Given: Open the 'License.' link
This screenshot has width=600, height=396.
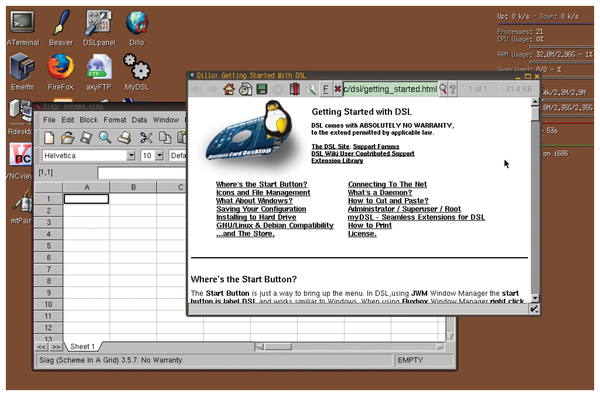Looking at the screenshot, I should (362, 234).
